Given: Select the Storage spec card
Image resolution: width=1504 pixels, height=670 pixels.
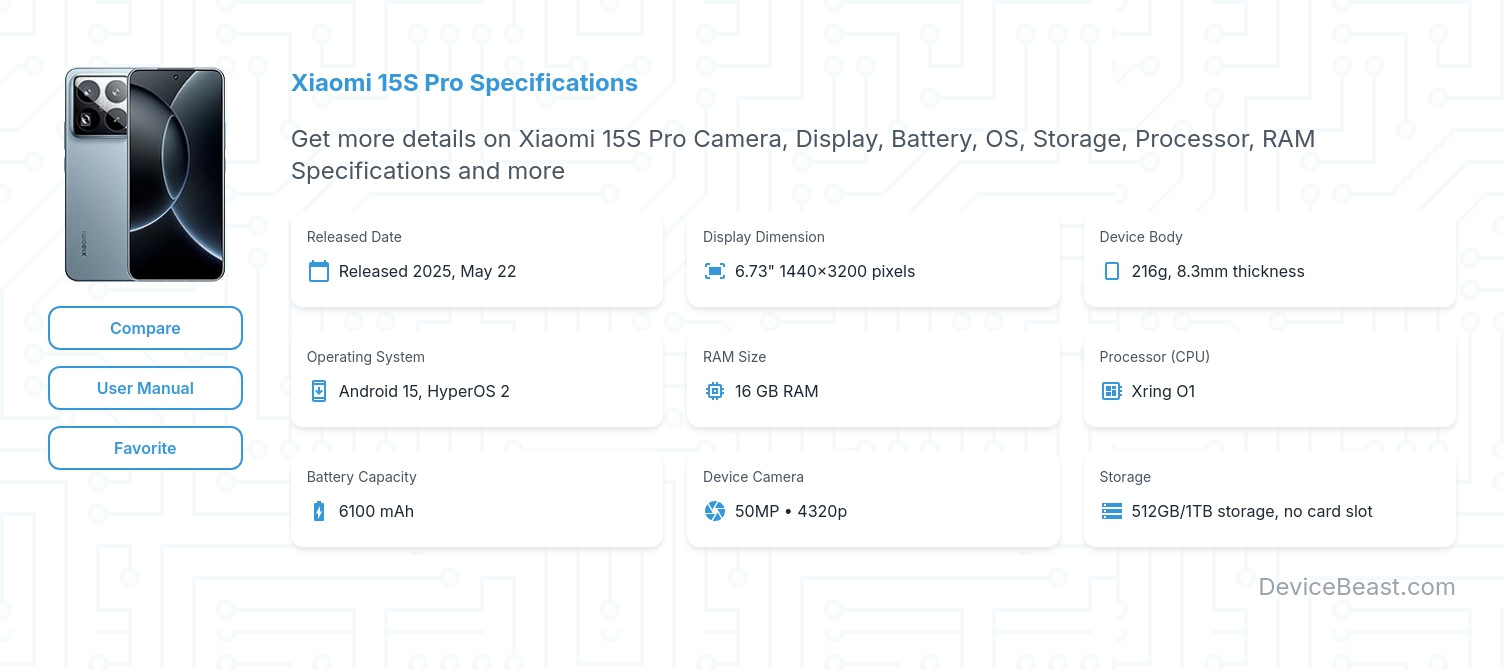Looking at the screenshot, I should coord(1270,496).
